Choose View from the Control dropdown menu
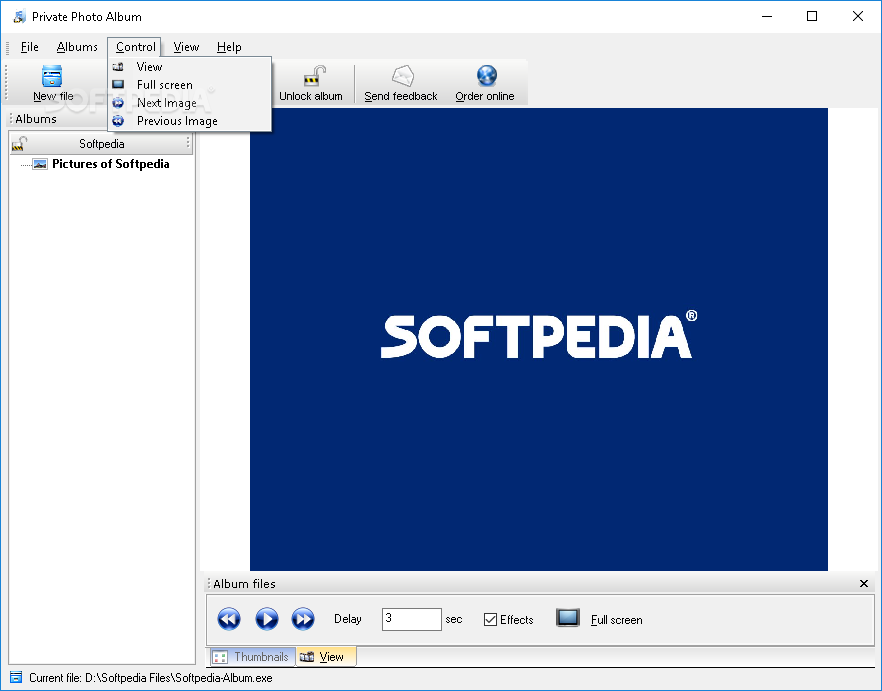 click(190, 67)
